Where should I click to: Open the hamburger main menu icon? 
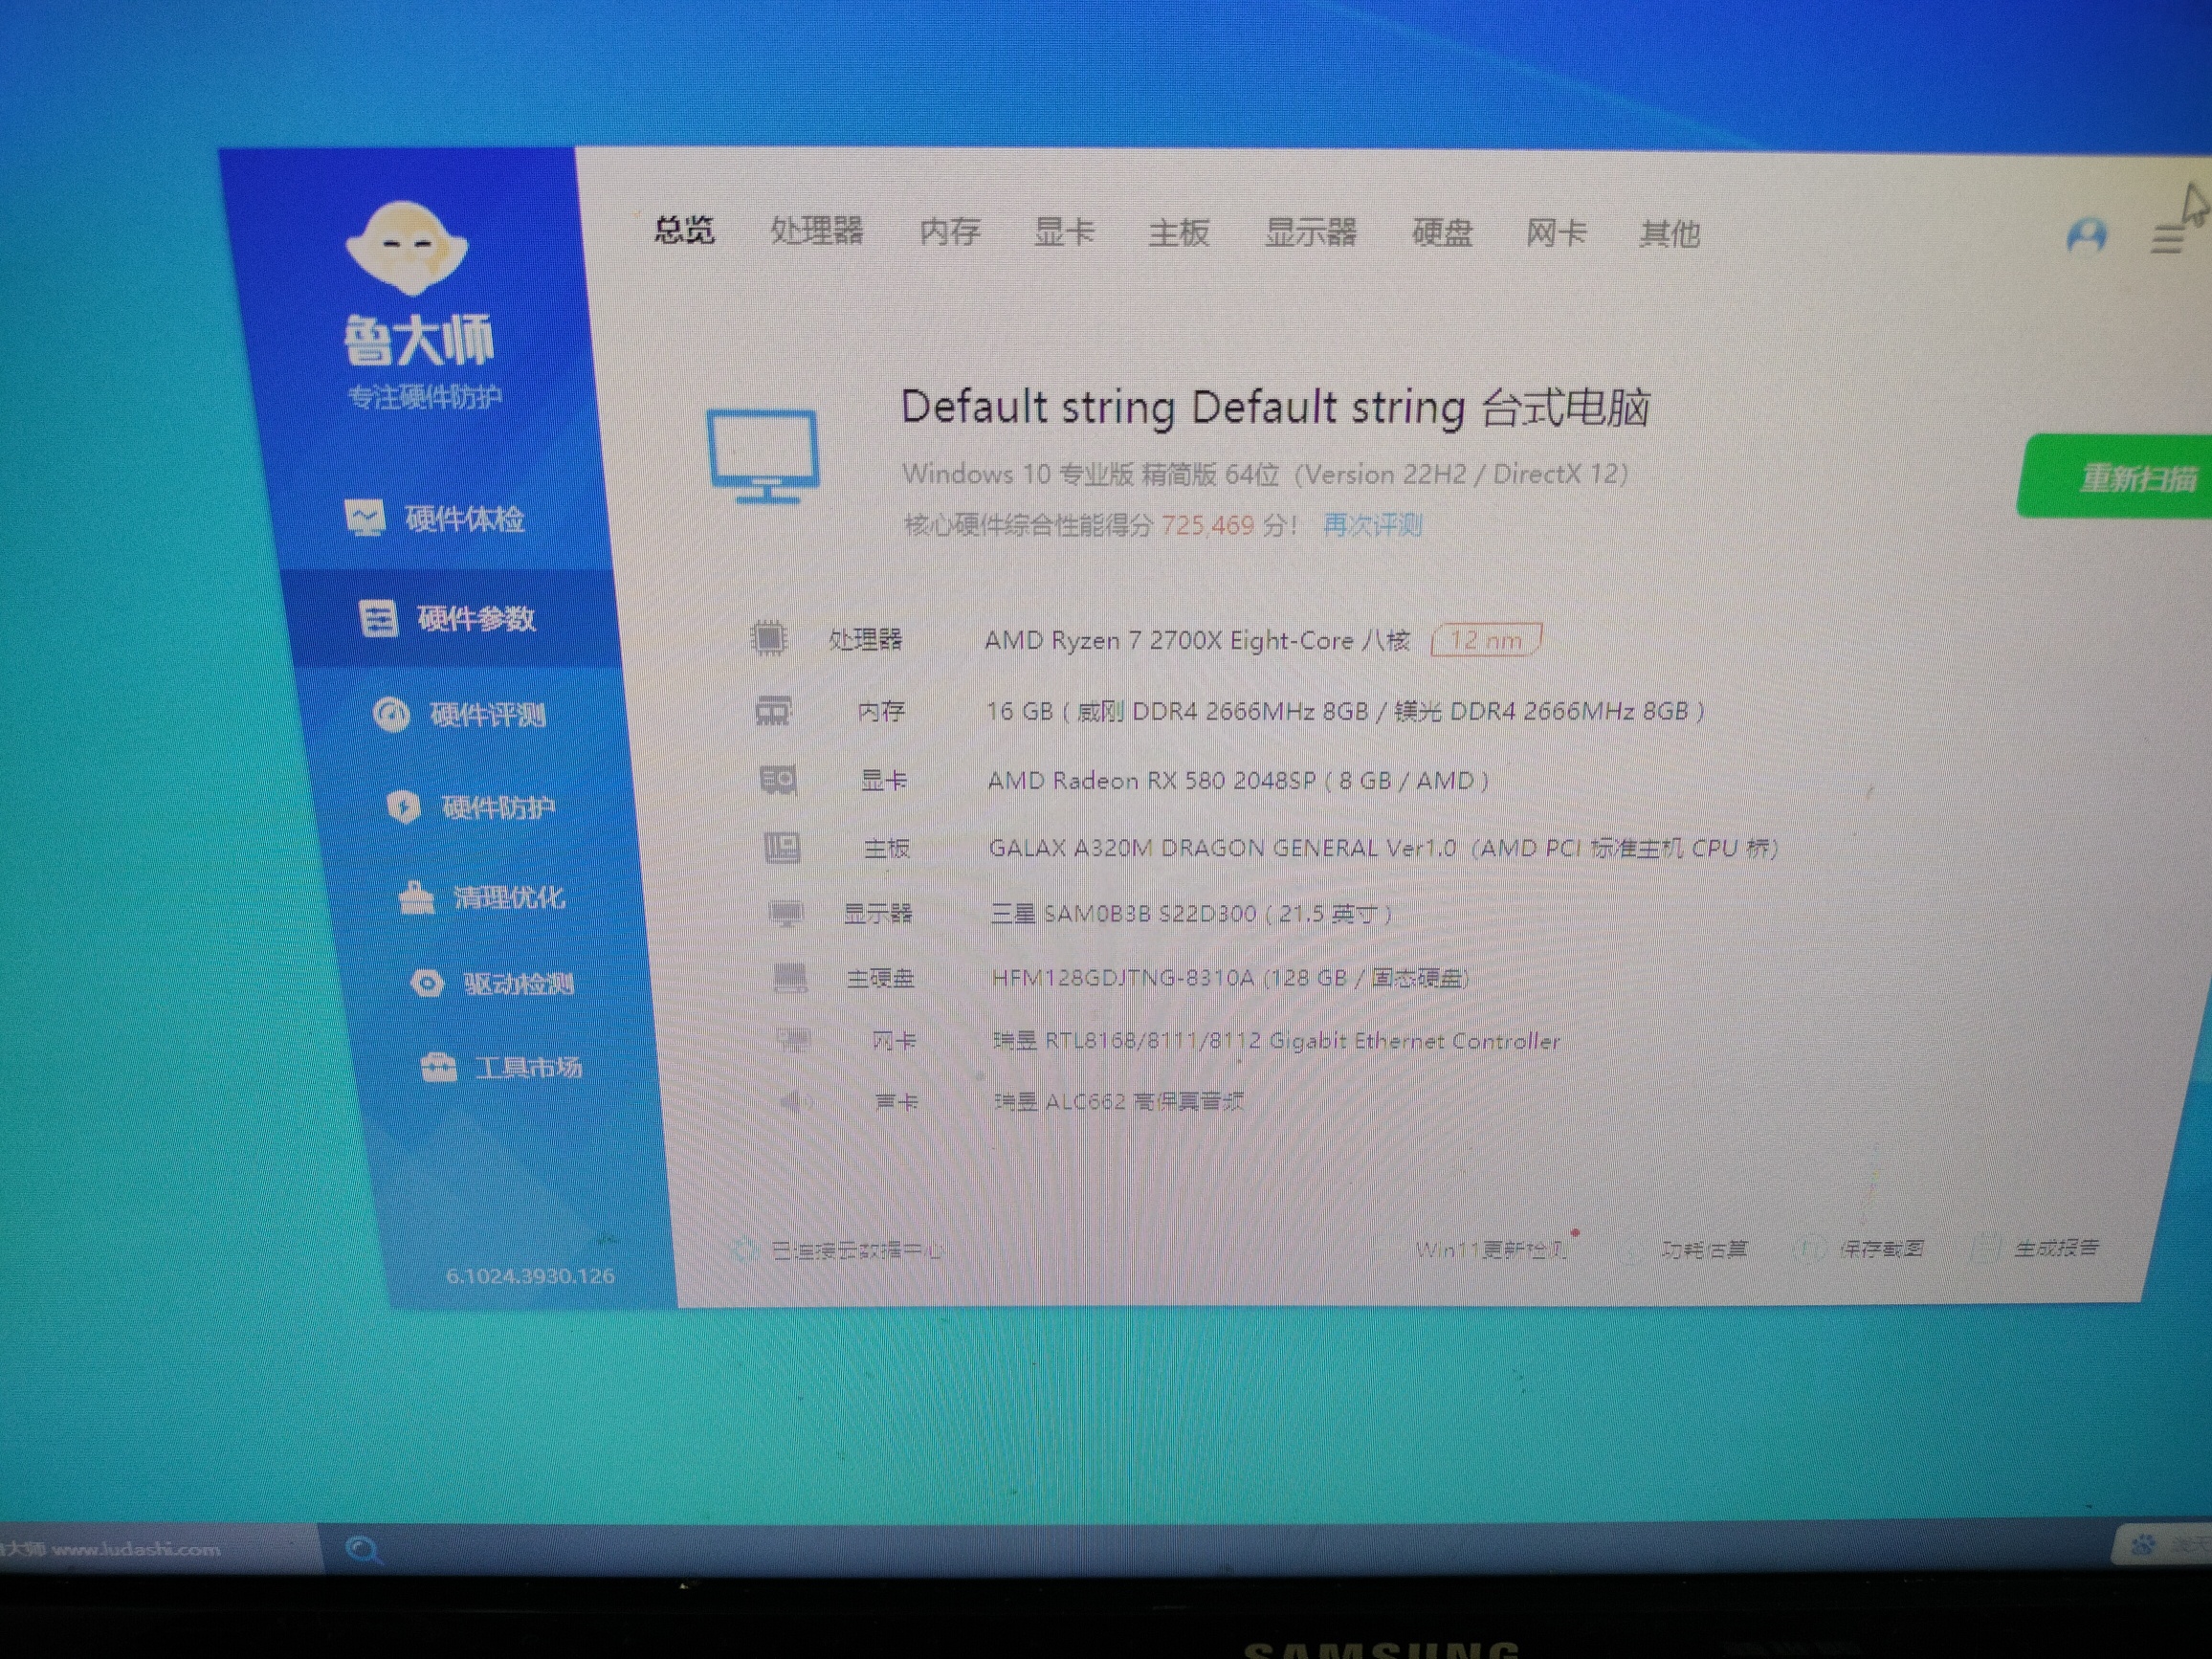click(x=2167, y=240)
